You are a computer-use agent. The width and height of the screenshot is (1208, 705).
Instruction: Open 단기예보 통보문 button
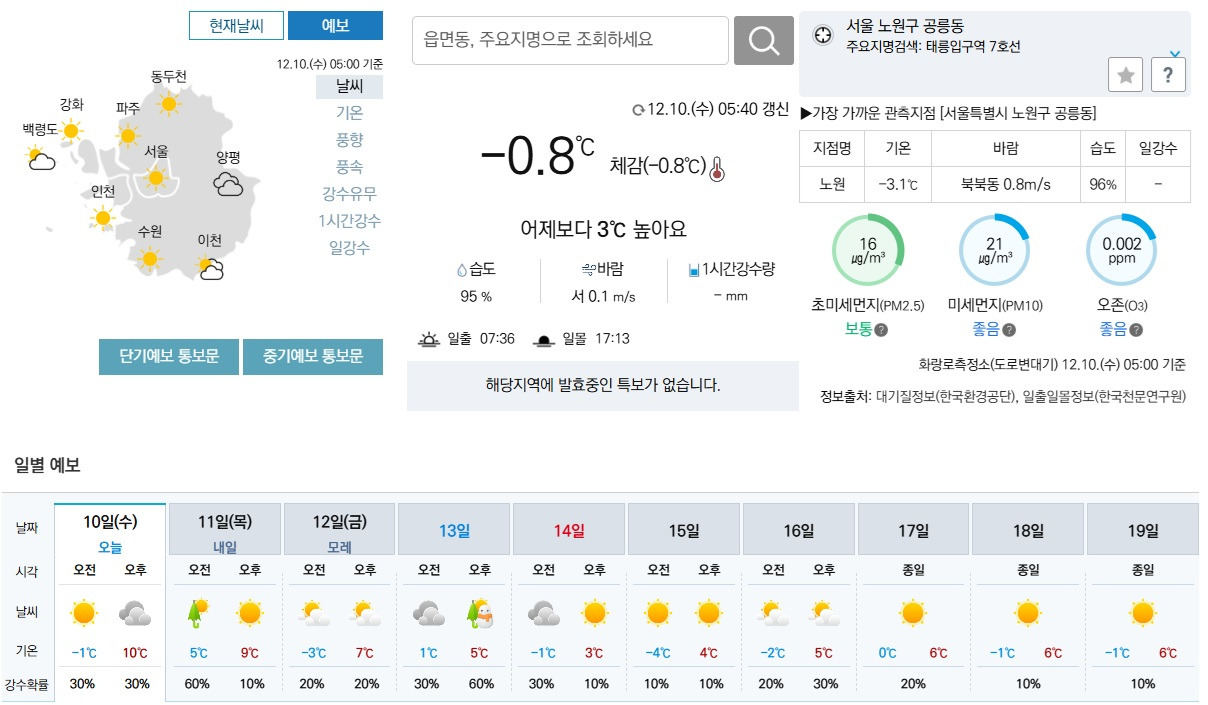pyautogui.click(x=169, y=357)
